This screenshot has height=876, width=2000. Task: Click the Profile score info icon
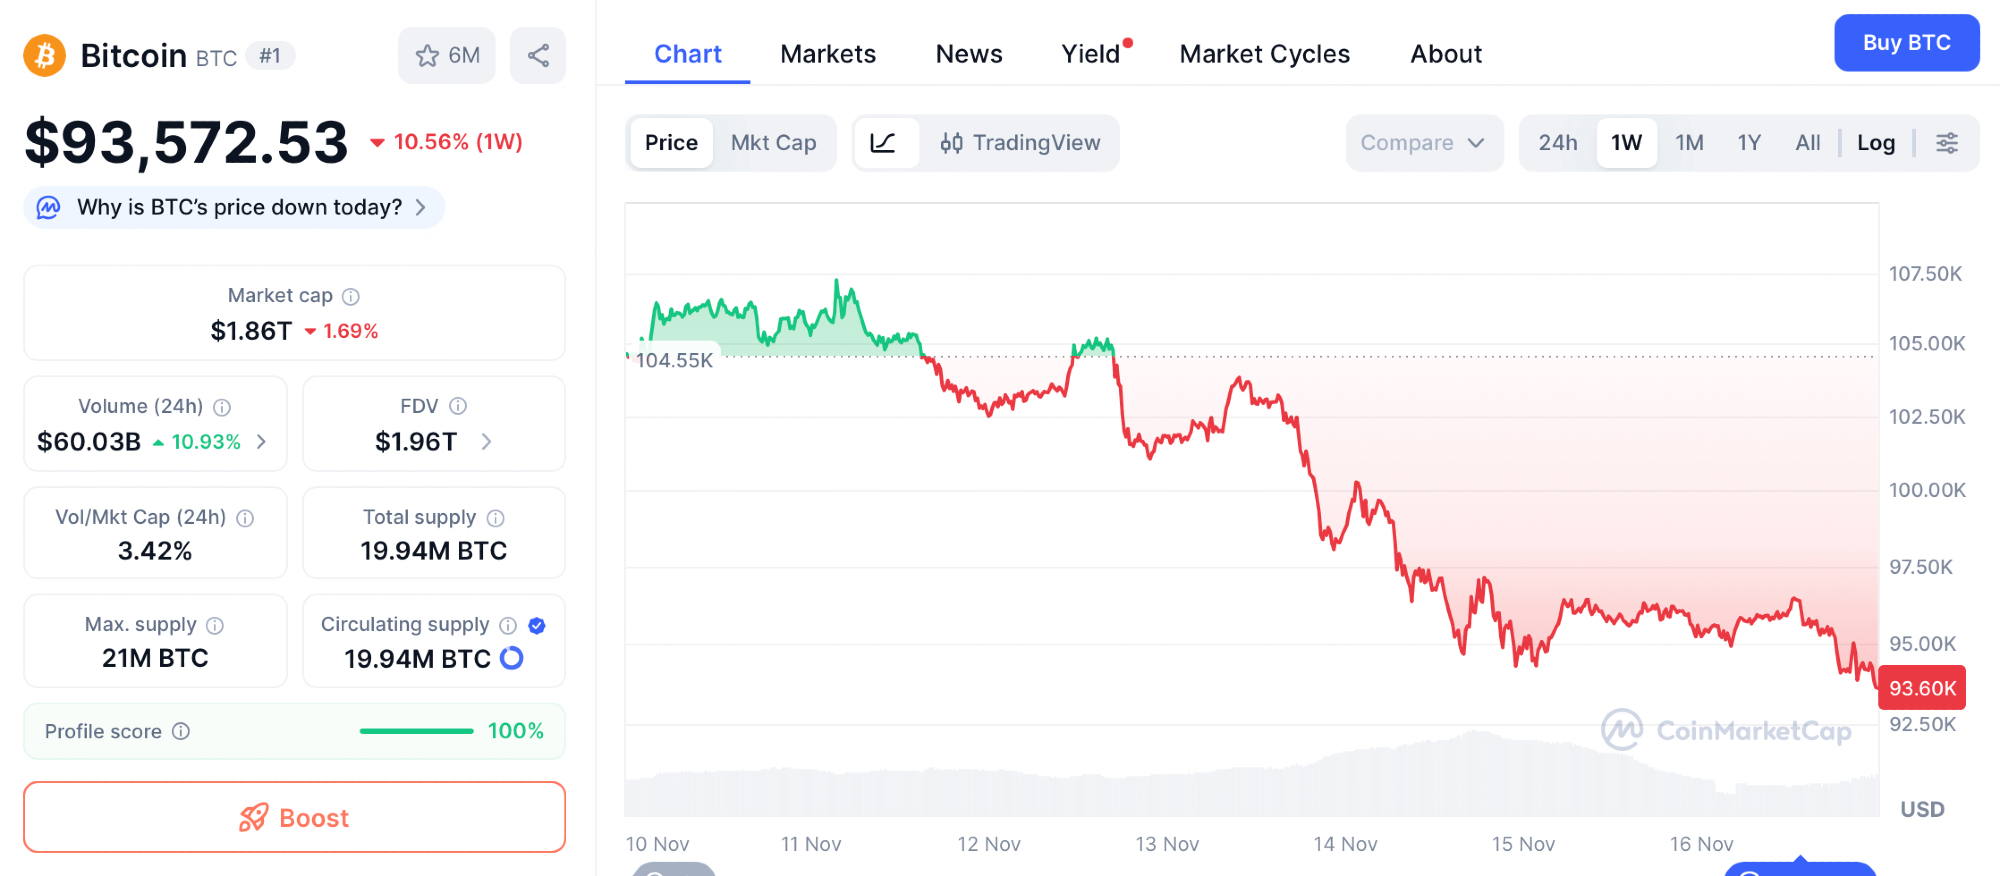click(181, 731)
